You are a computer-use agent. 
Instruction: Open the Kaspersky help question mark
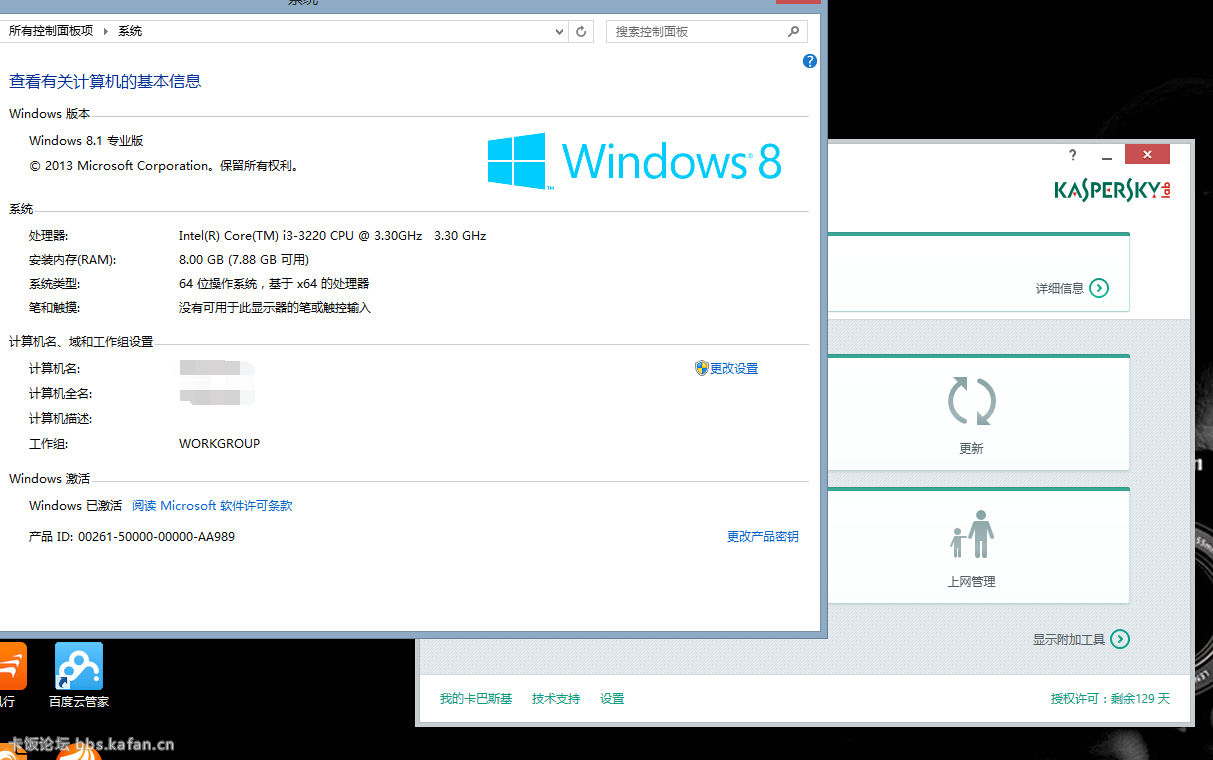pos(1073,155)
